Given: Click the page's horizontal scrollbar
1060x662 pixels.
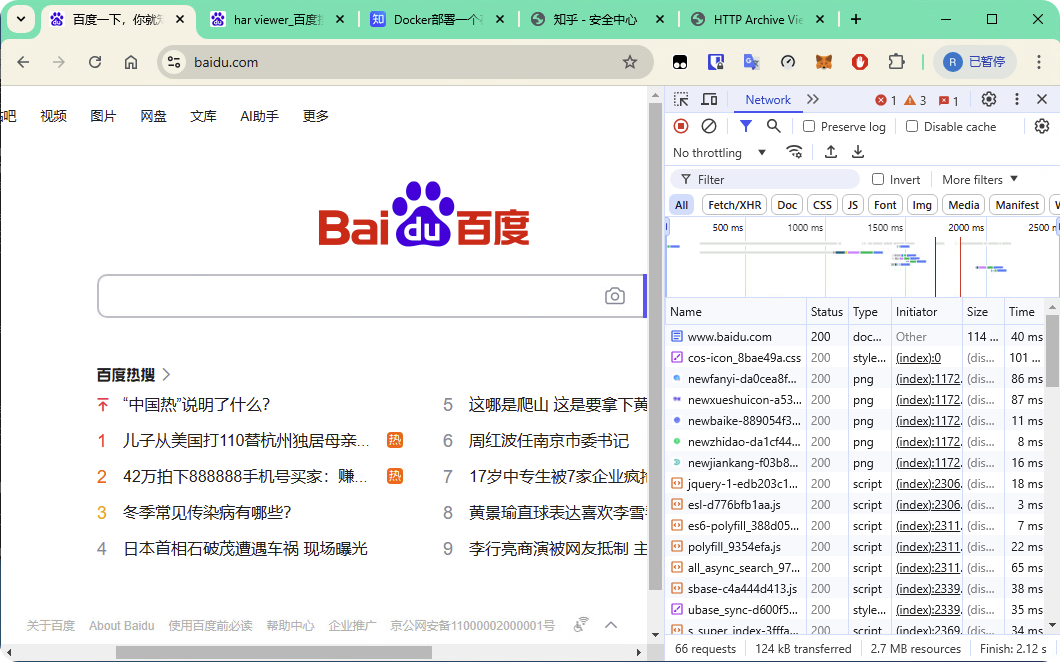Looking at the screenshot, I should click(x=274, y=652).
